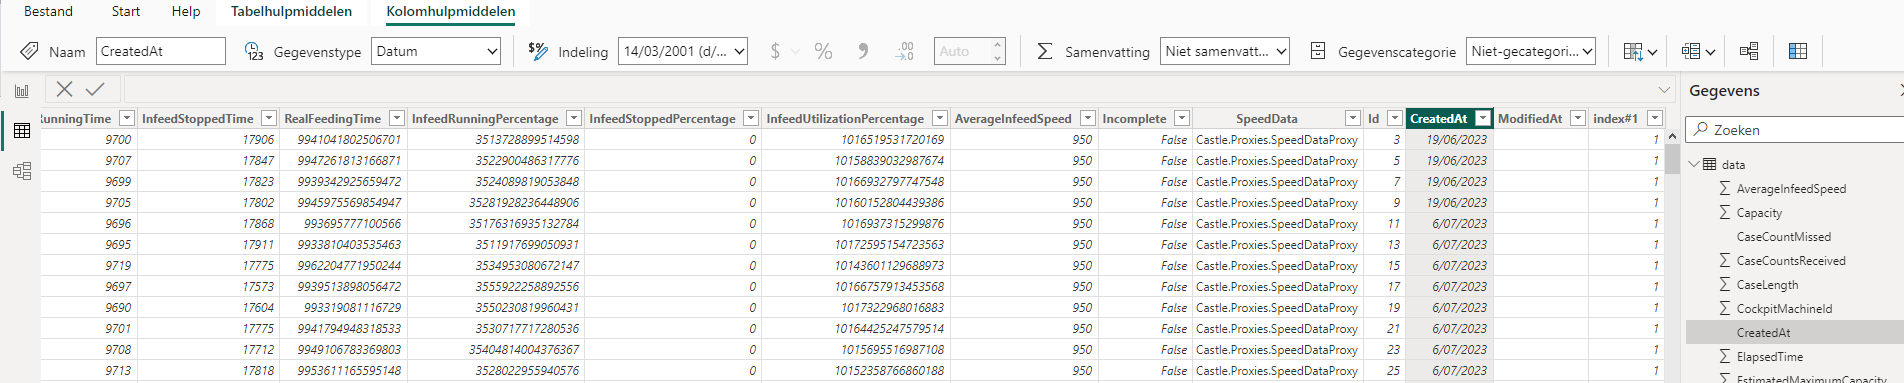Click the Samenvatting sigma icon
The image size is (1904, 383).
click(1045, 51)
